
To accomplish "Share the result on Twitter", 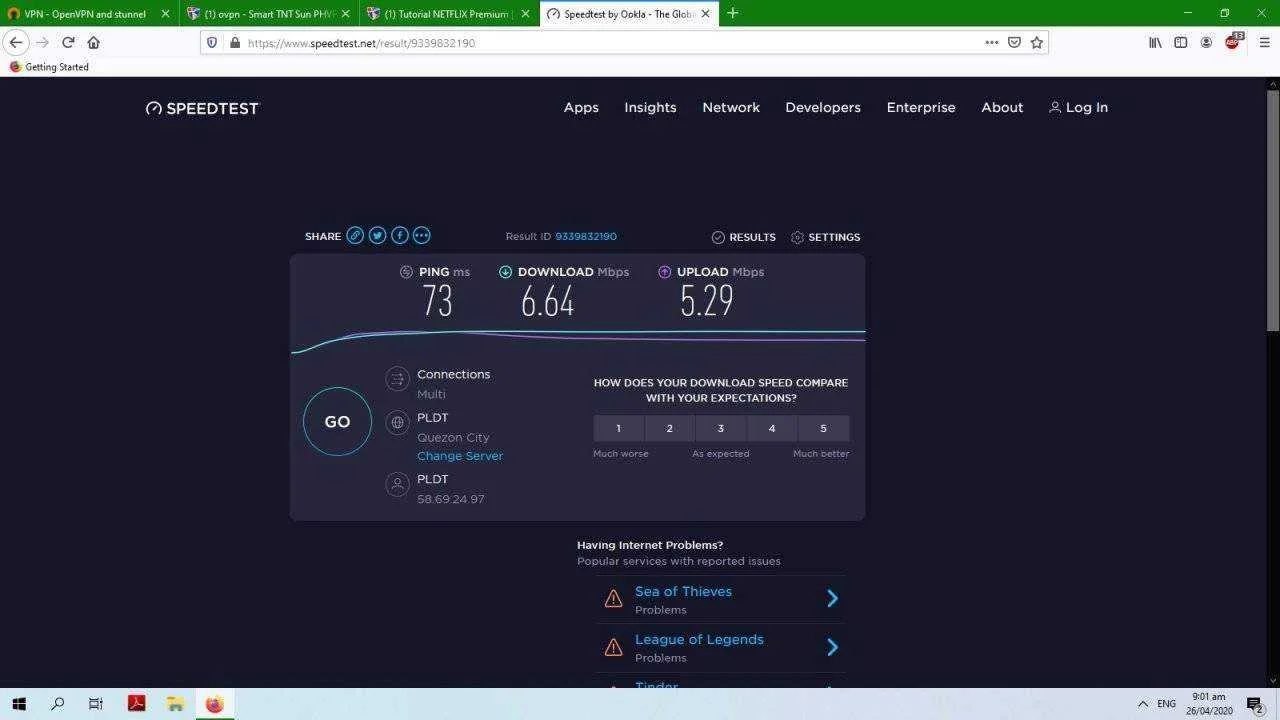I will (377, 236).
